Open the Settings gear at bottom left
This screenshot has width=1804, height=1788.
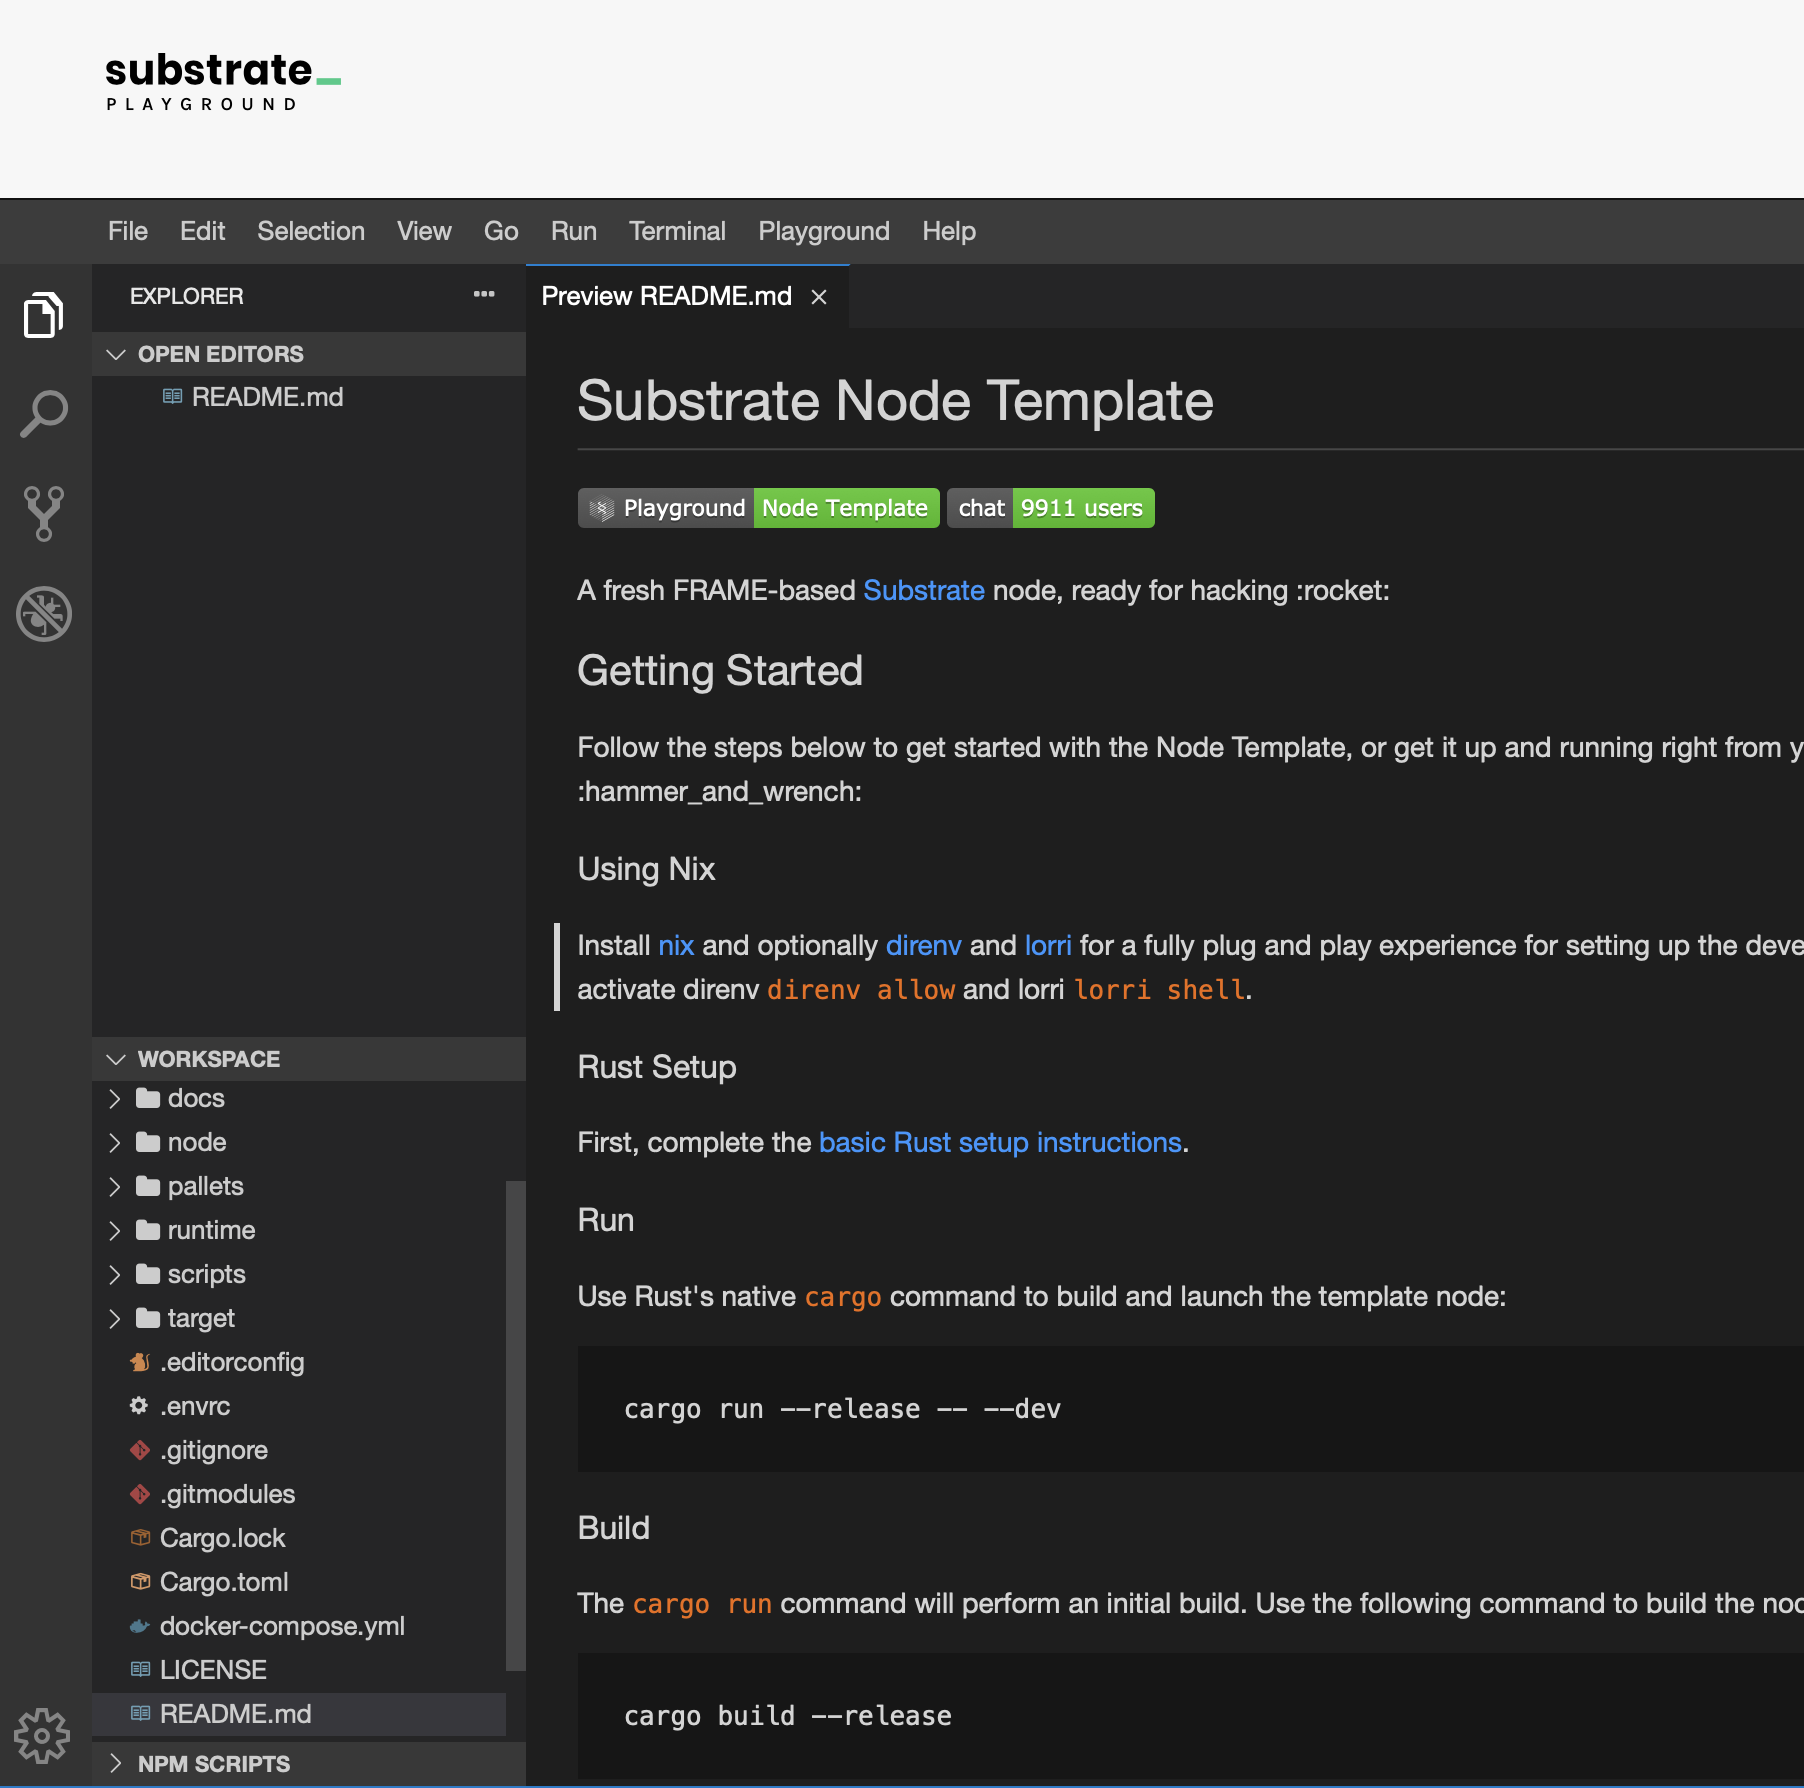click(x=44, y=1737)
